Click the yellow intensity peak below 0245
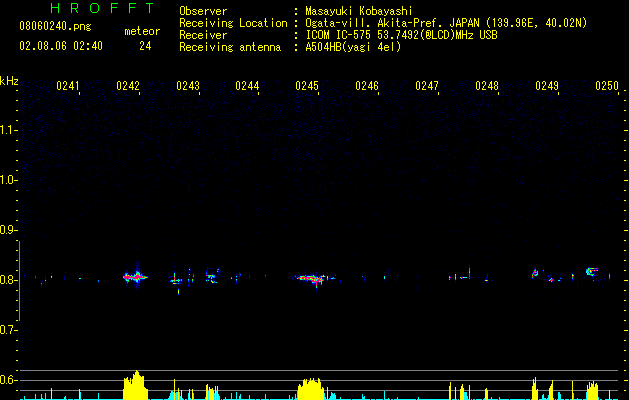Screen dimensions: 629x400 click(310, 389)
